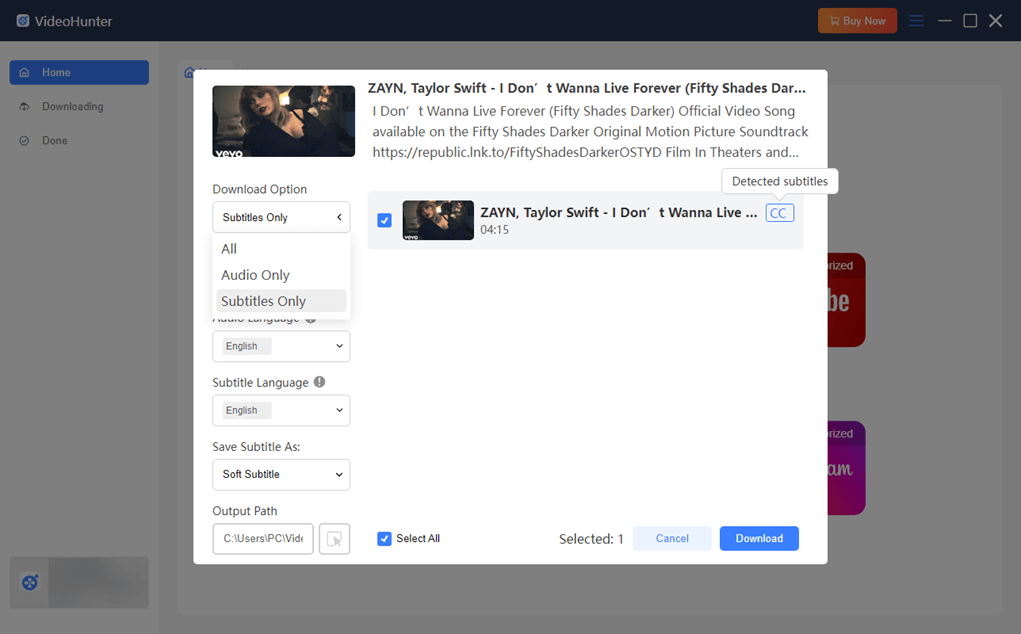Click the video title in the list row

point(619,213)
